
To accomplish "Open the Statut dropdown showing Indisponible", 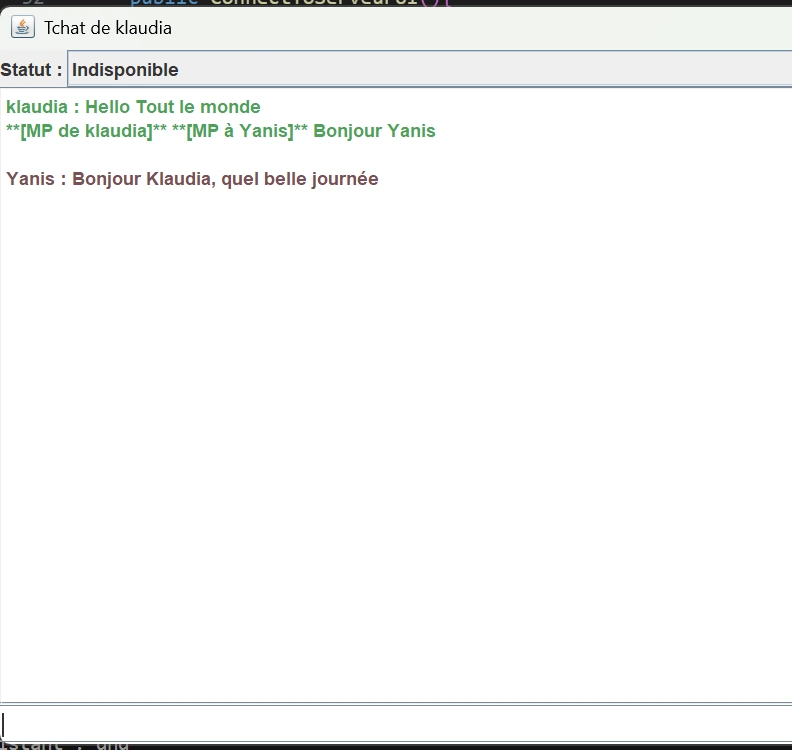I will 428,70.
